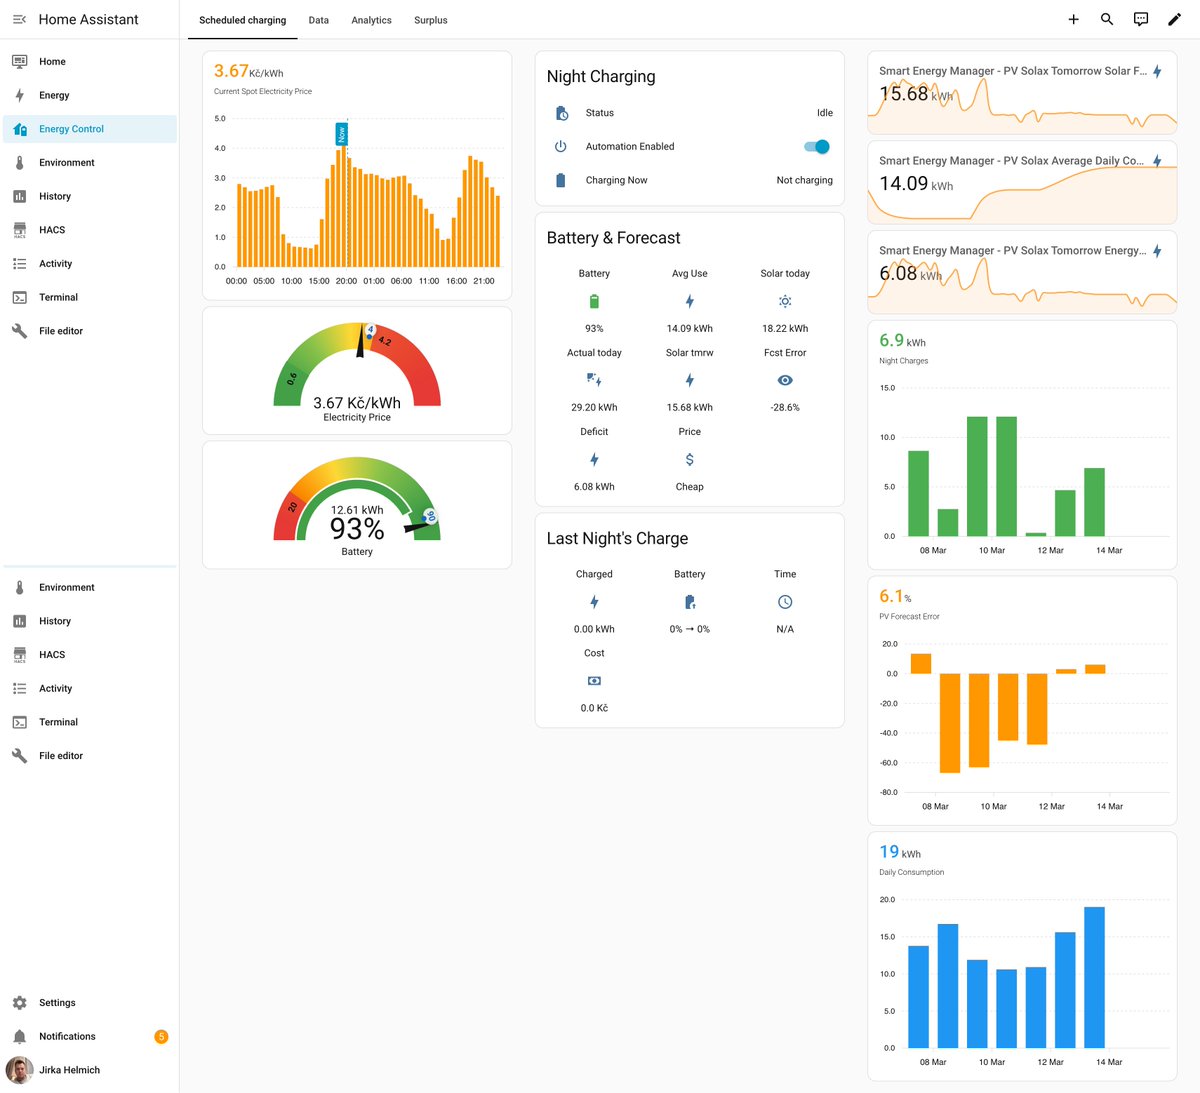Click the Automation Enabled power icon

point(561,147)
